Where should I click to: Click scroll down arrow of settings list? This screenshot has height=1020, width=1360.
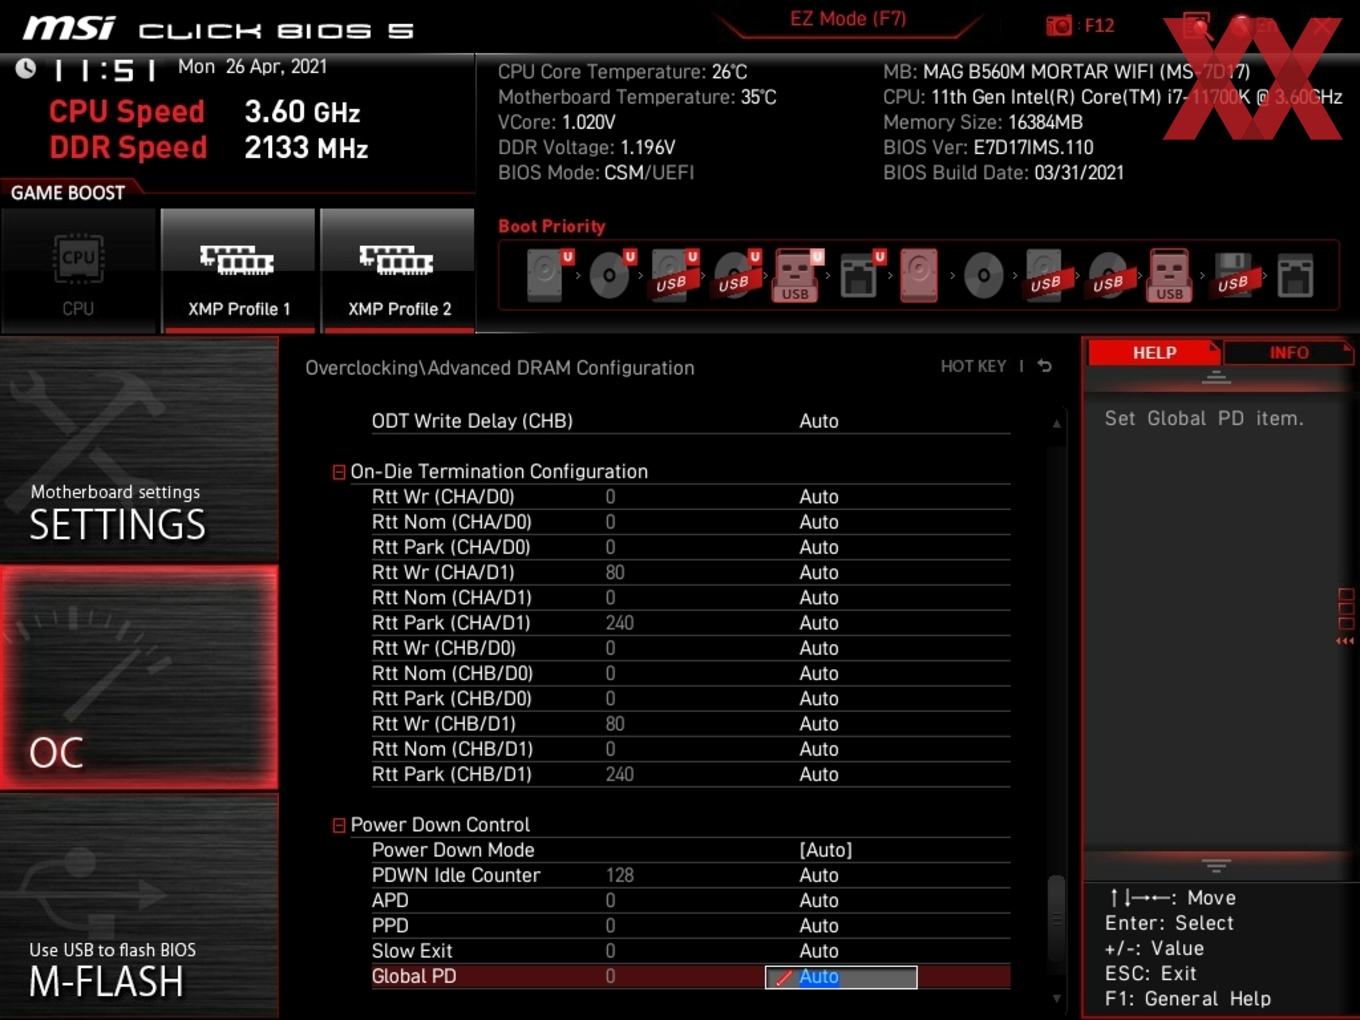[x=1056, y=998]
